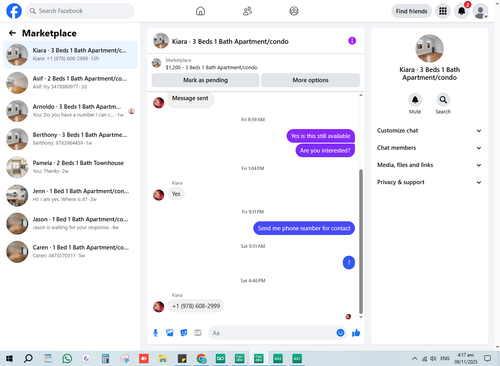Open the Windows Start menu
This screenshot has height=366, width=500.
[9, 359]
